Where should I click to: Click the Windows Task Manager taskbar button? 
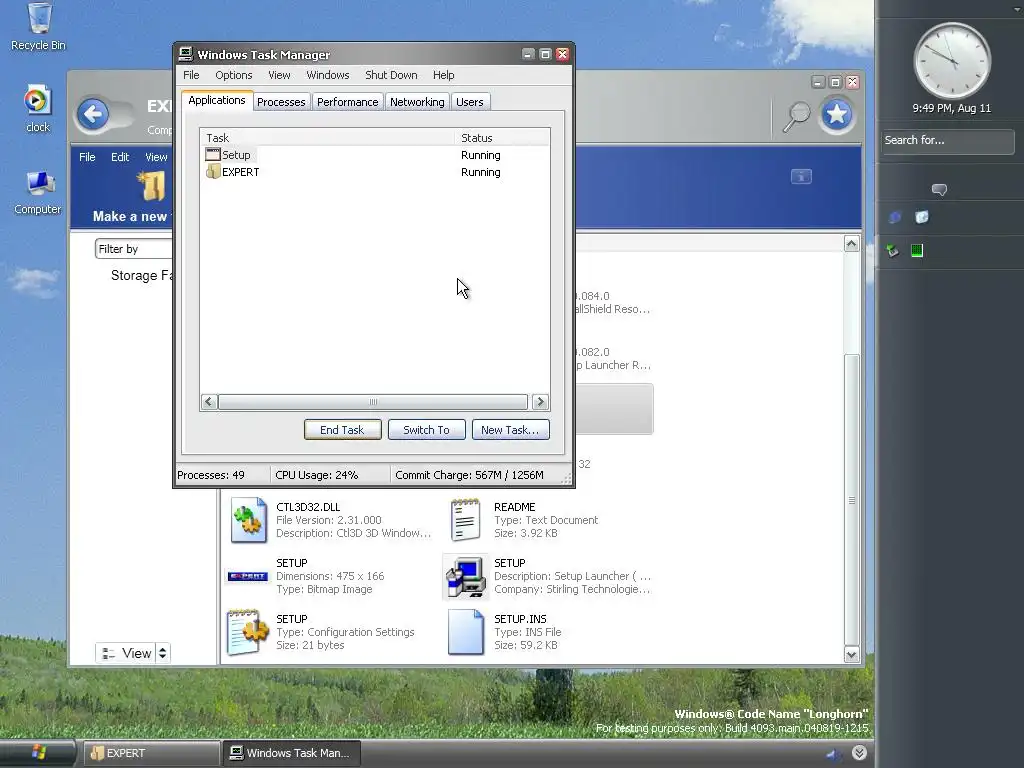[291, 753]
